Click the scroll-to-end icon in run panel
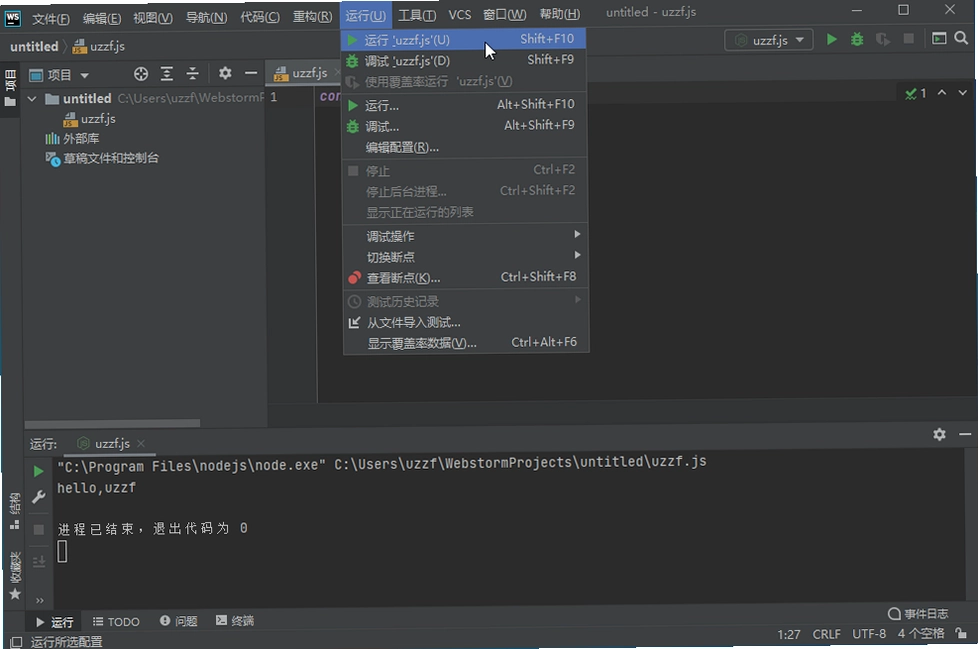 (39, 561)
